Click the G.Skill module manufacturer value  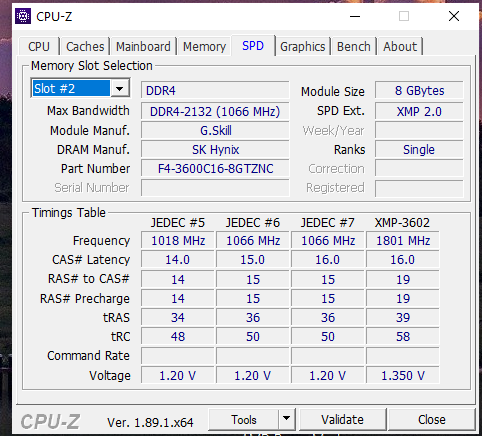[215, 130]
